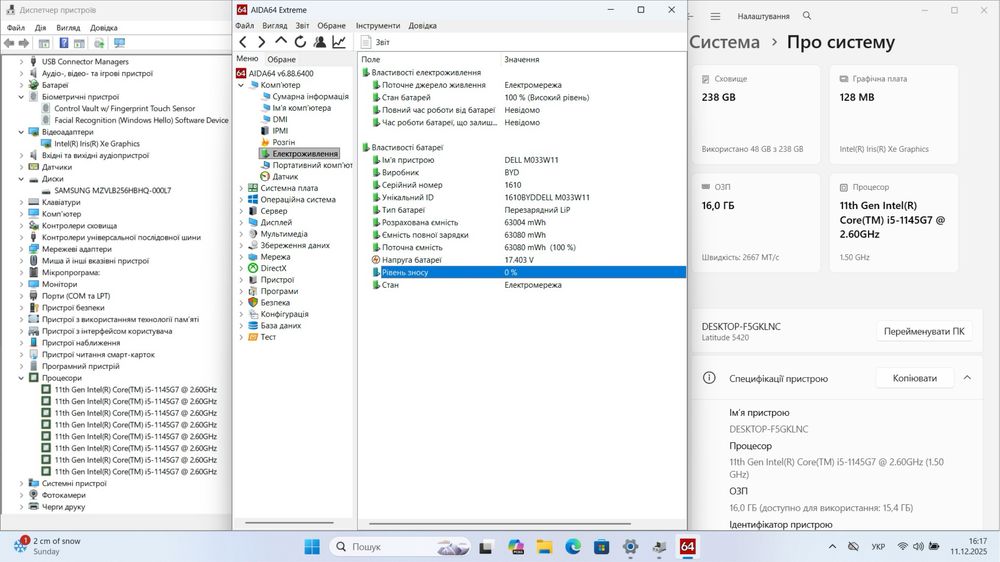Open weather widget 2 cm of snow
The image size is (1000, 562).
pos(48,546)
